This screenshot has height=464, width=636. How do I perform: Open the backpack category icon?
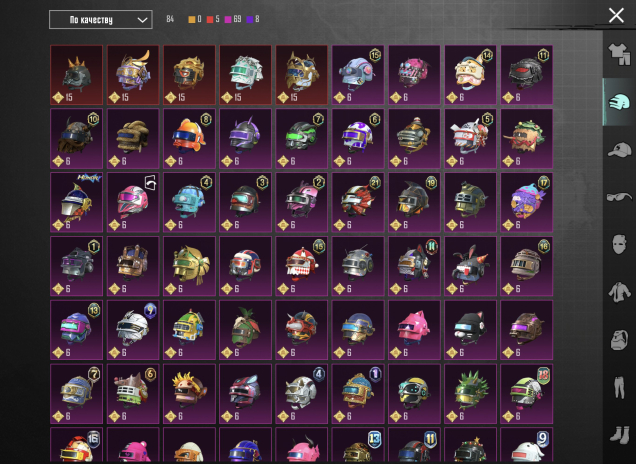click(x=619, y=339)
